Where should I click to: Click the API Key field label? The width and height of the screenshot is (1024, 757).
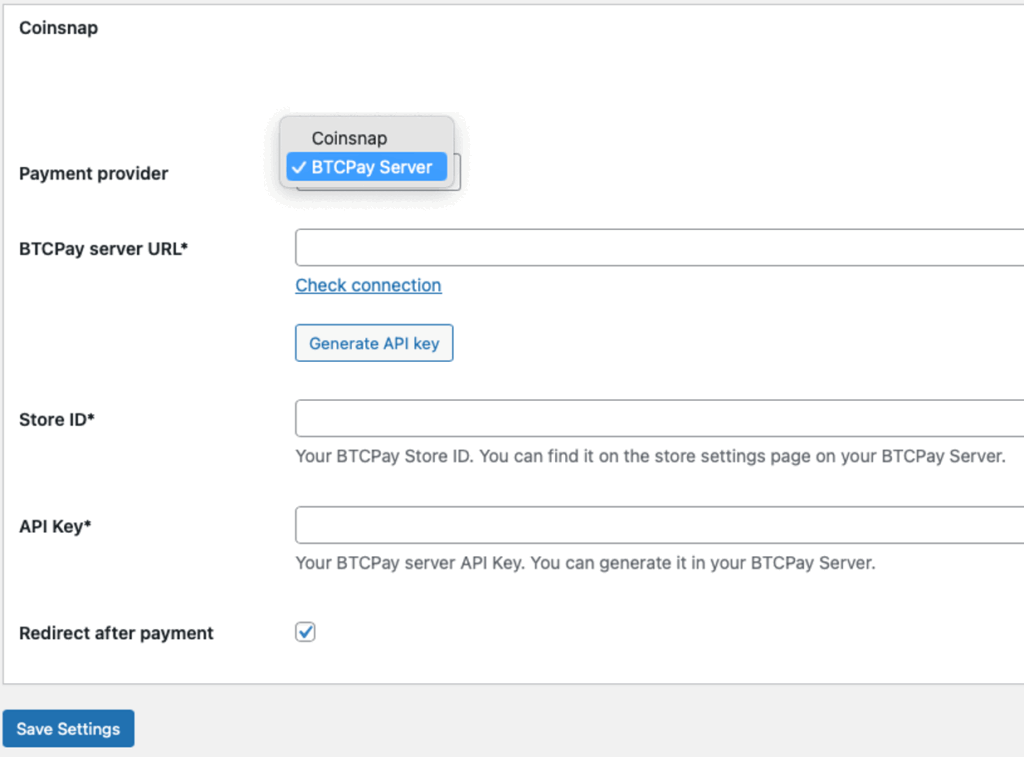tap(55, 526)
